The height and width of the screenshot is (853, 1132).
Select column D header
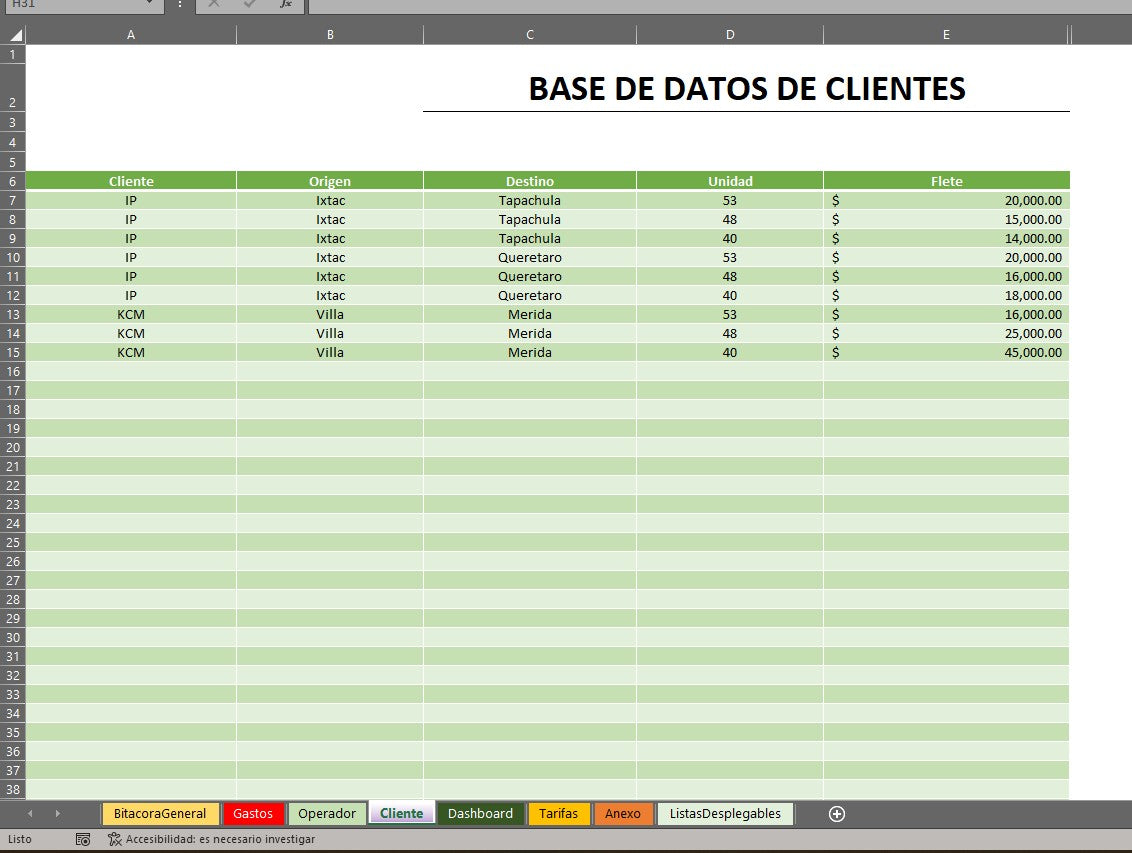730,35
